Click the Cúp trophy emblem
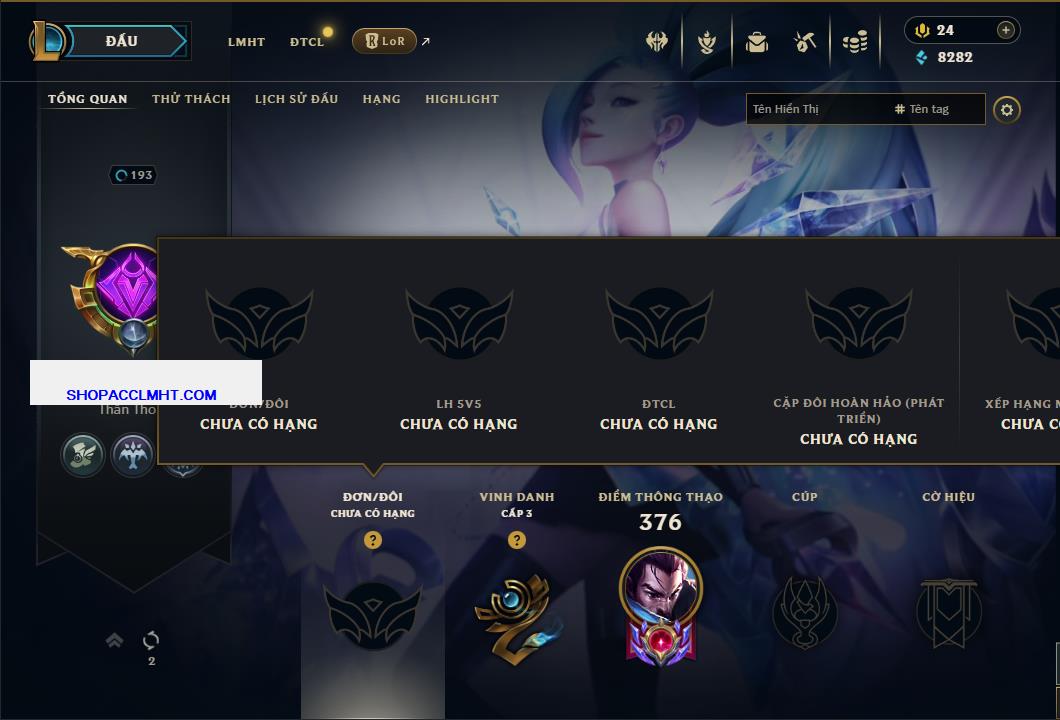The width and height of the screenshot is (1060, 720). (804, 613)
